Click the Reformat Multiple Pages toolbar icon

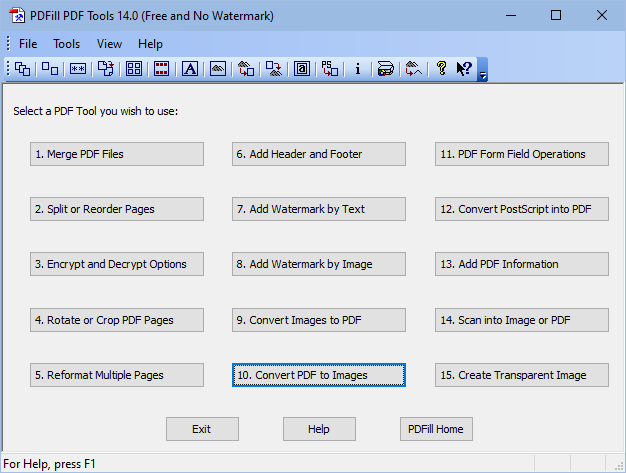tap(134, 69)
